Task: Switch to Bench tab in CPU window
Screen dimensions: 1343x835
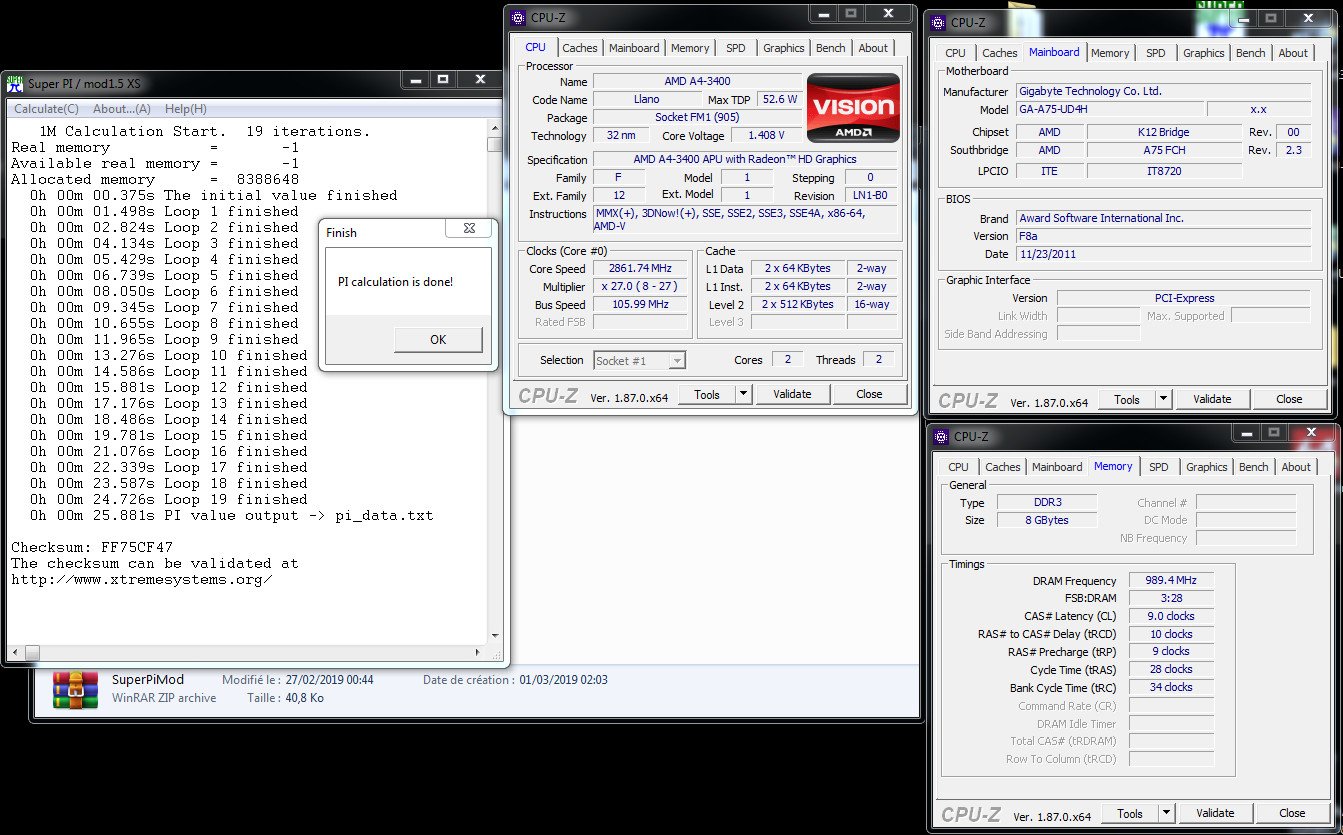Action: point(831,48)
